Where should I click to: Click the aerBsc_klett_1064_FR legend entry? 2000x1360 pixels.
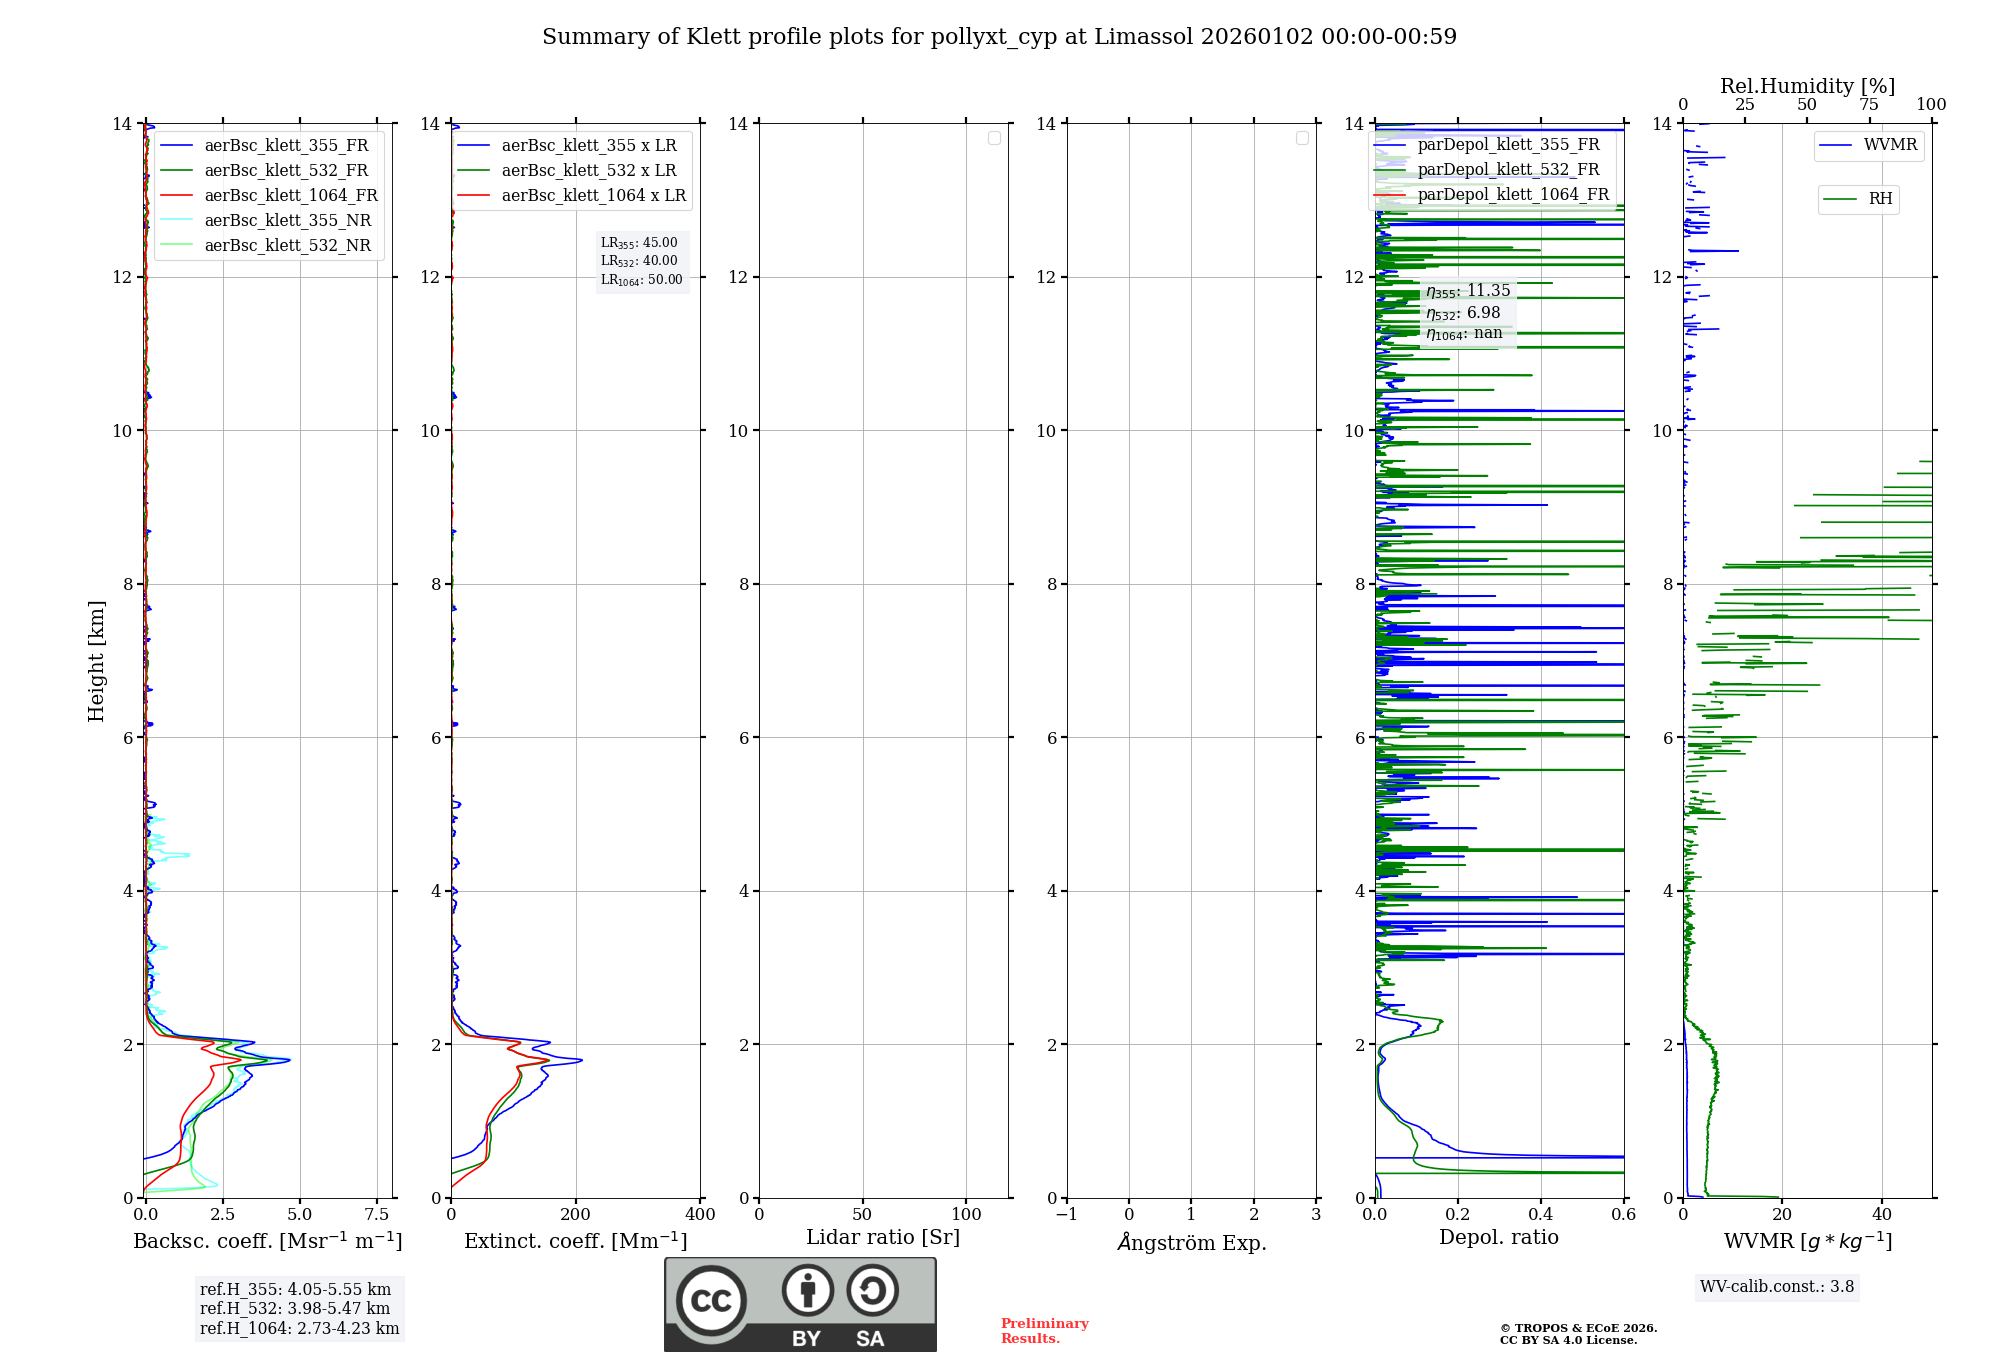coord(291,196)
